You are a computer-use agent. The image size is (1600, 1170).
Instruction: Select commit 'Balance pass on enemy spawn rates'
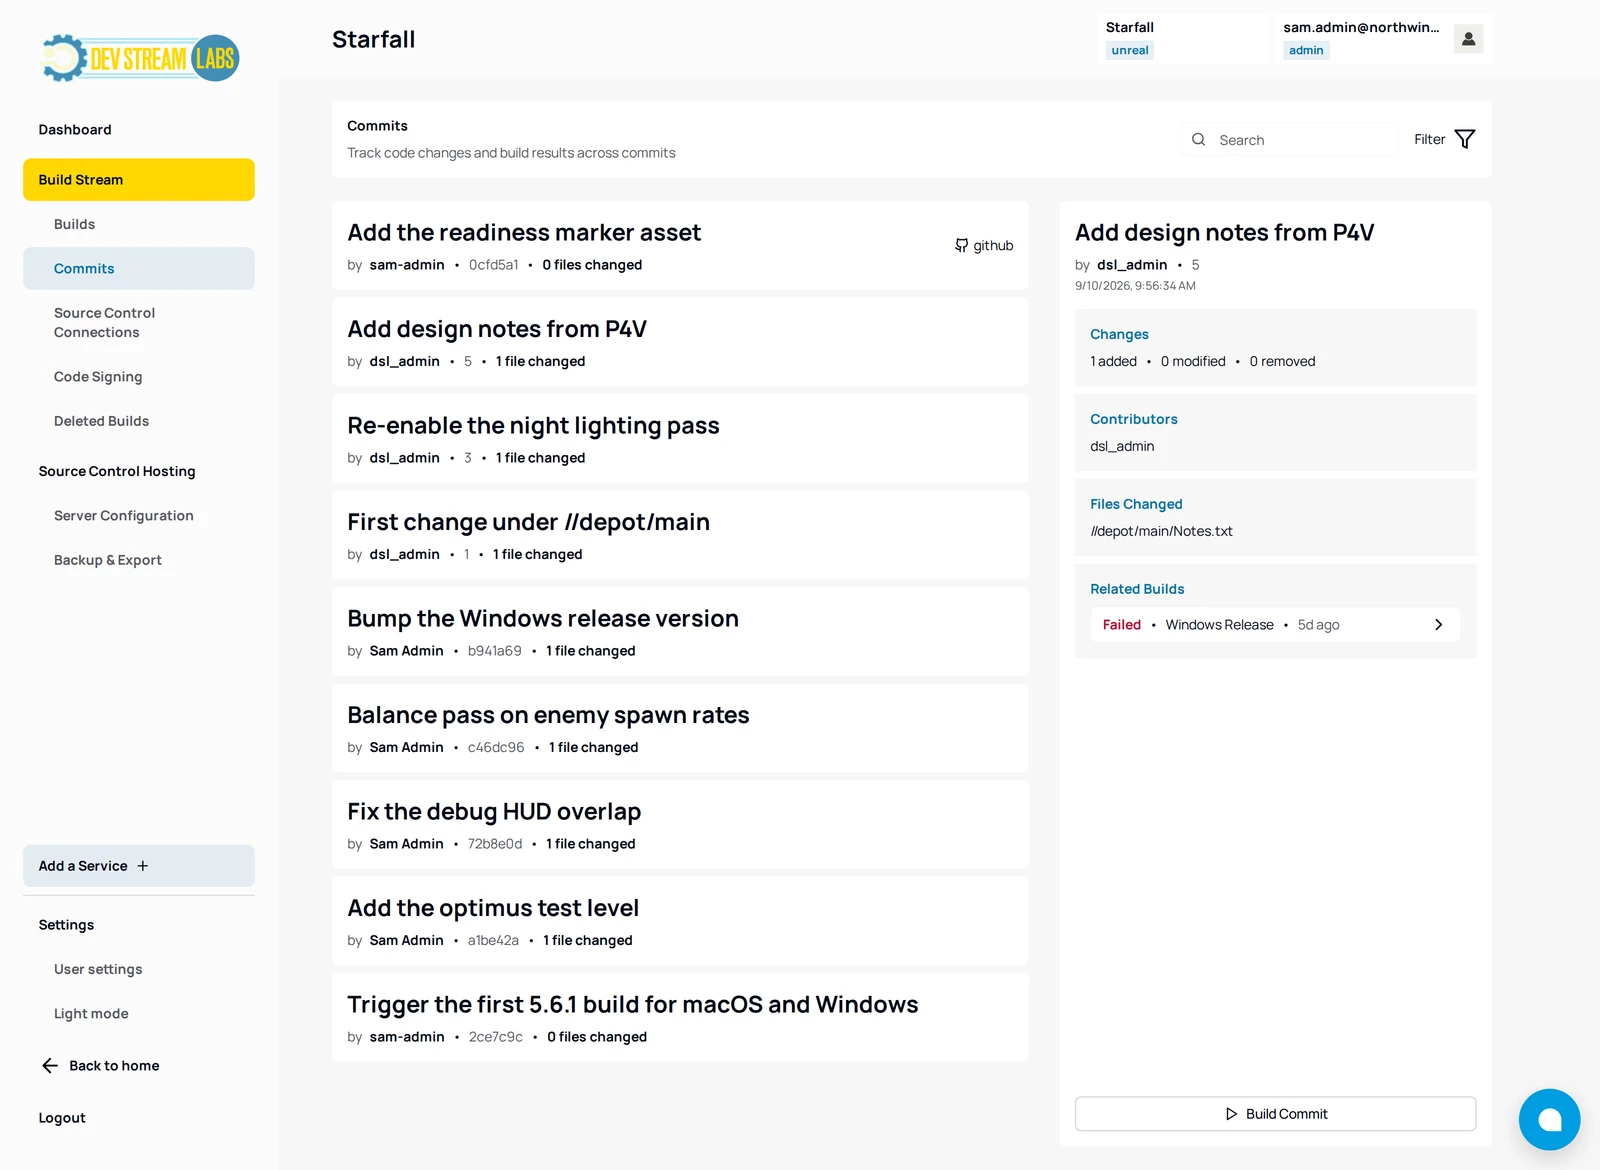tap(680, 728)
